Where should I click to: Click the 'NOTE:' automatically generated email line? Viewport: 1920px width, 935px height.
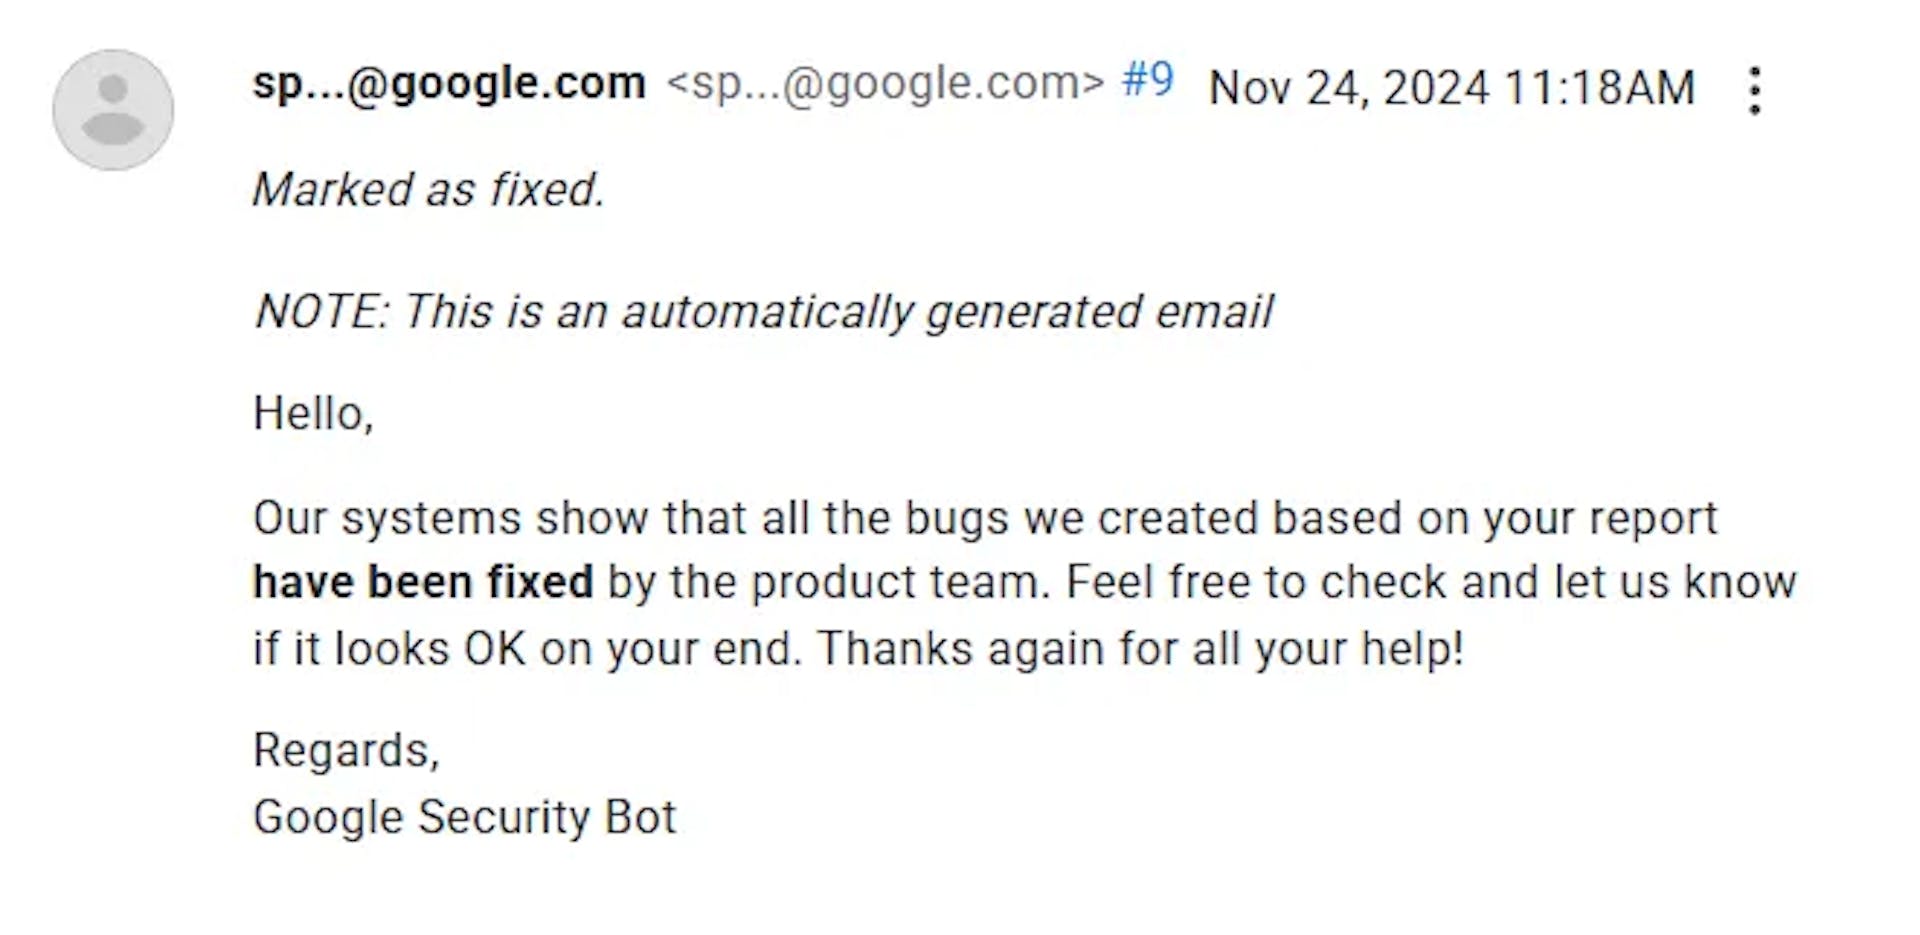(x=764, y=311)
